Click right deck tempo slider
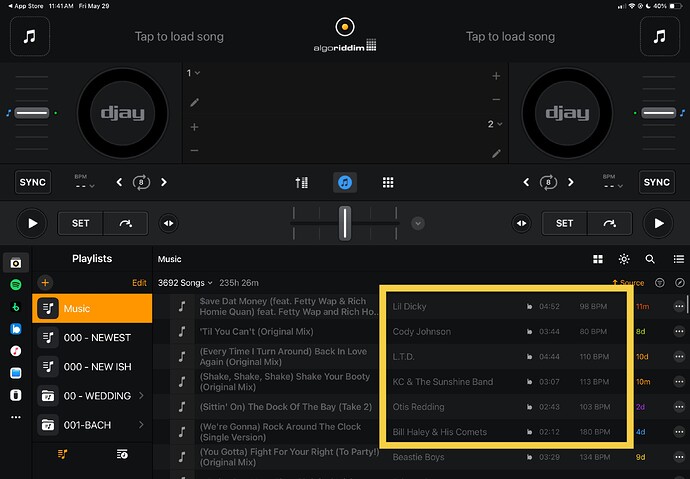 coord(658,113)
